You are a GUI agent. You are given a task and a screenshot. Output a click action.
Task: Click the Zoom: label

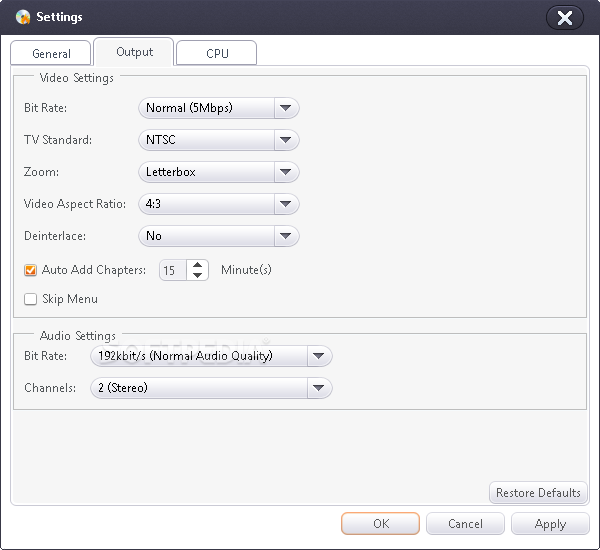41,172
